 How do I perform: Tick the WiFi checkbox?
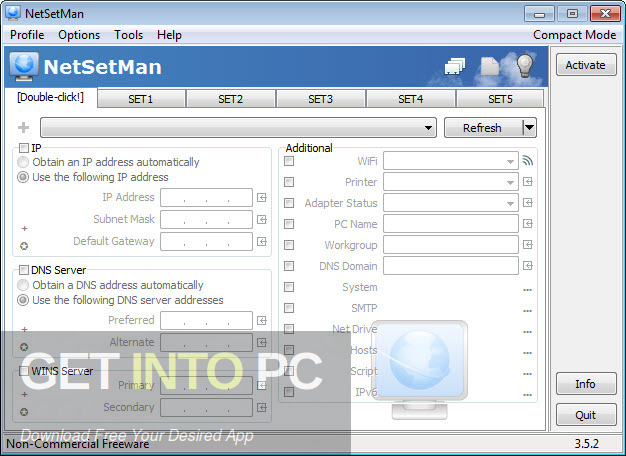(x=289, y=161)
